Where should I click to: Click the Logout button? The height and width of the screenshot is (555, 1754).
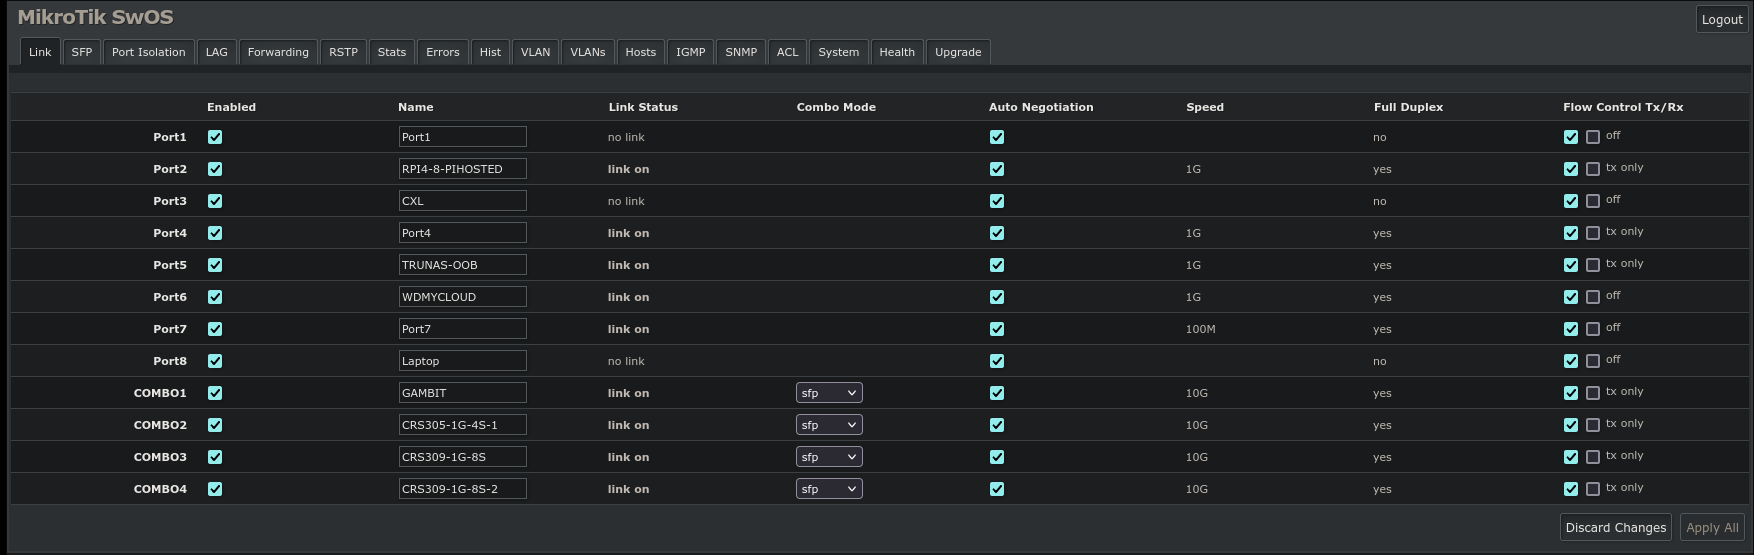point(1721,20)
